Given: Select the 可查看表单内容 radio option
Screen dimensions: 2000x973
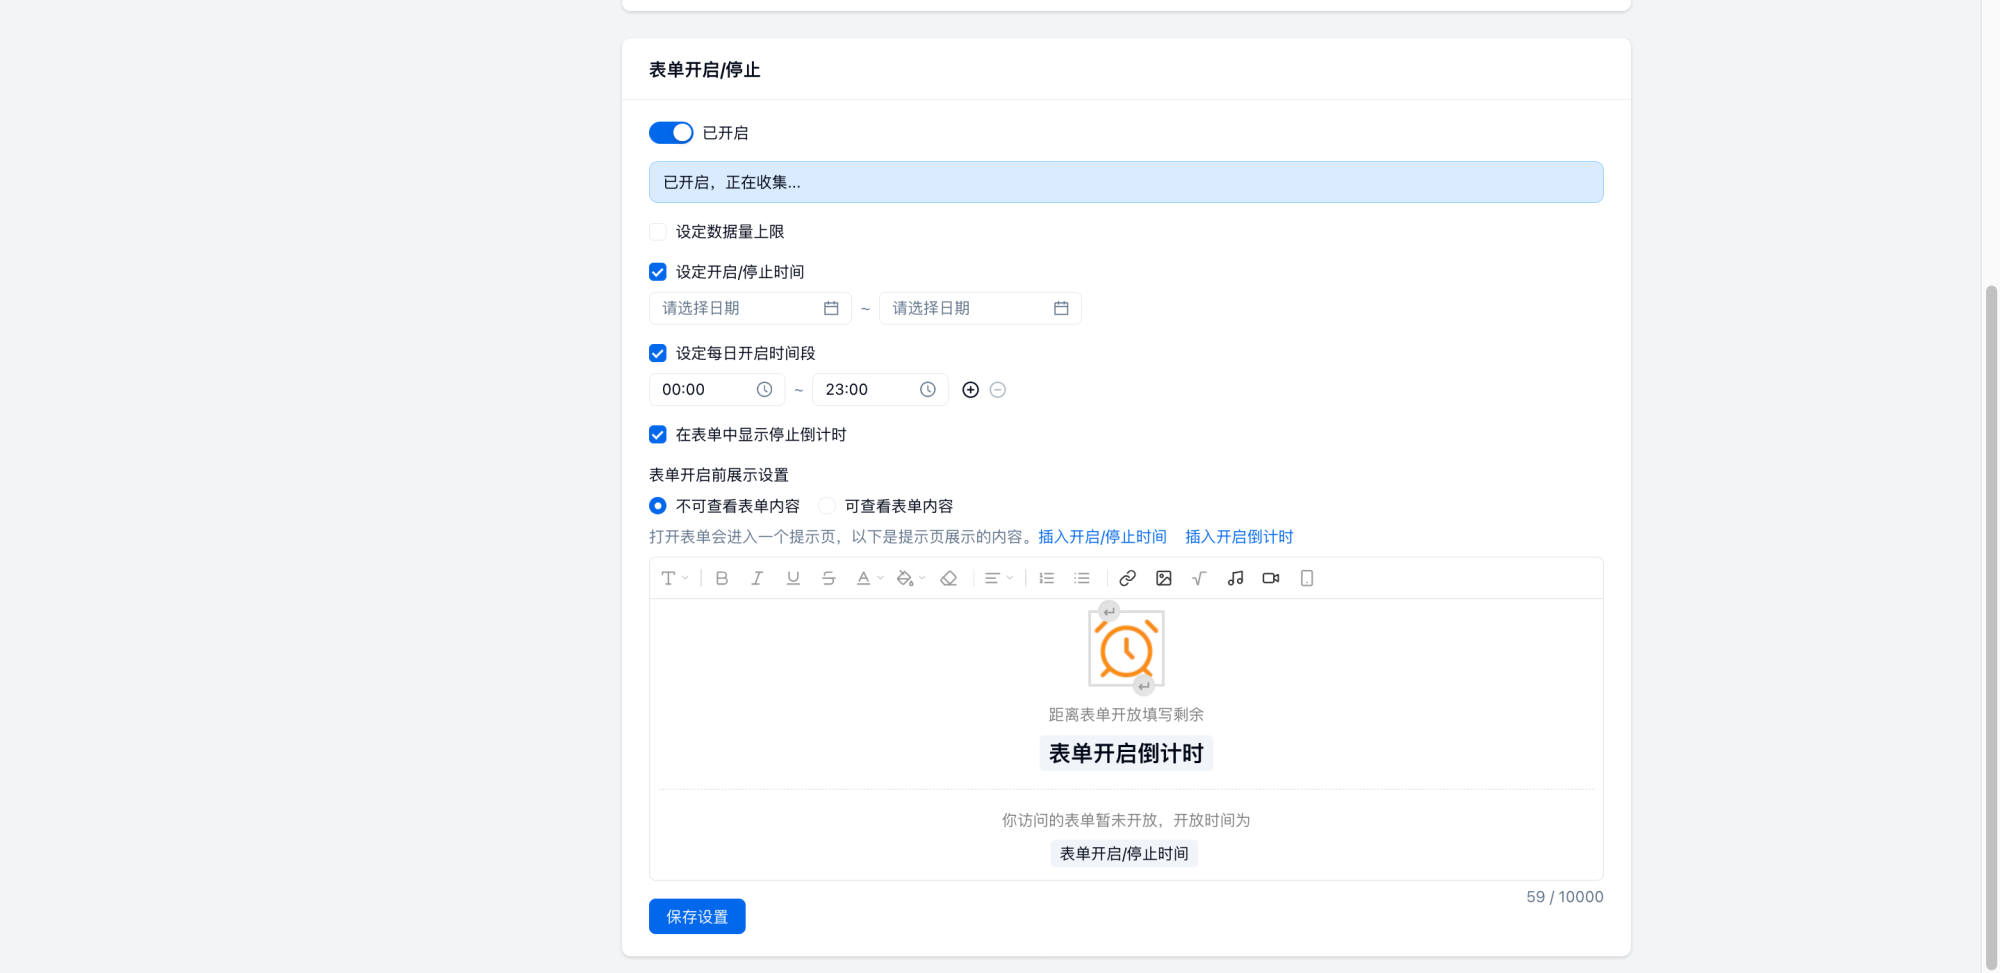Looking at the screenshot, I should [x=827, y=506].
